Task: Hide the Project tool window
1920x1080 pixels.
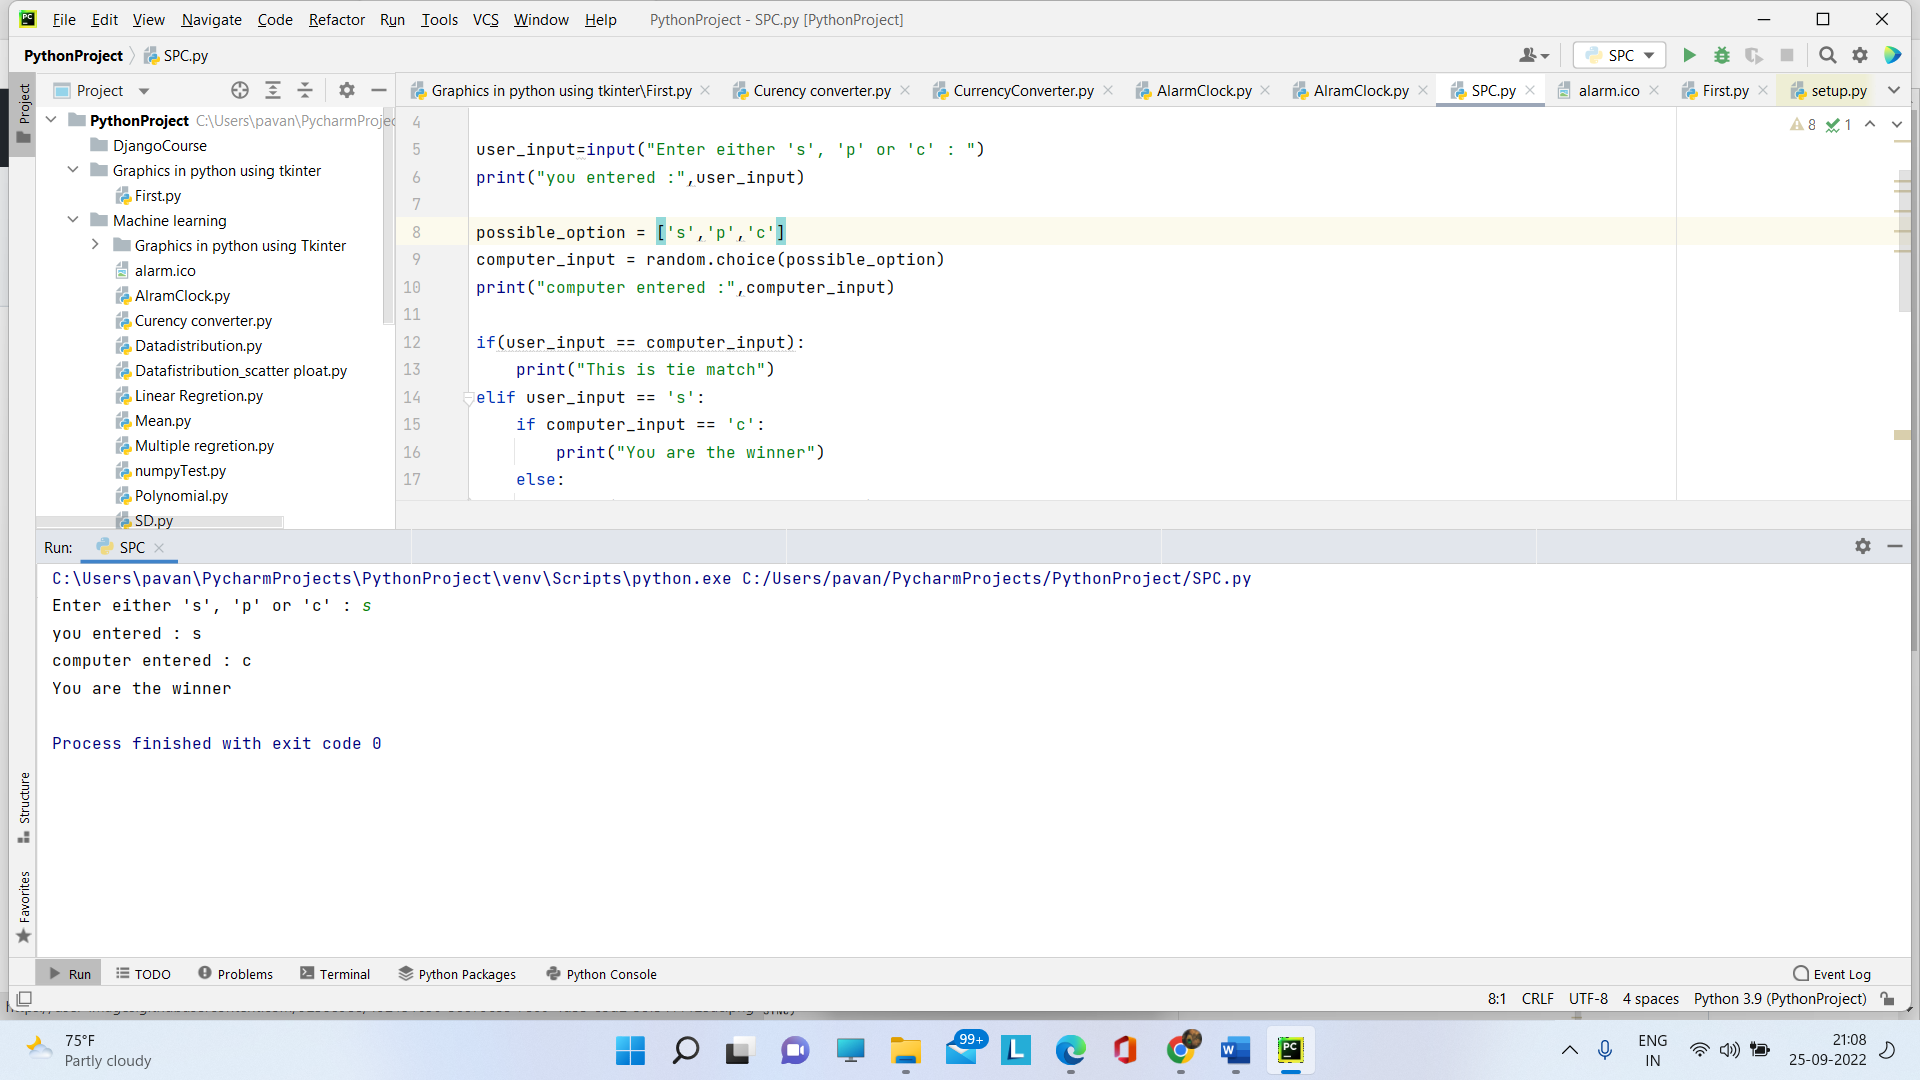Action: coord(379,90)
